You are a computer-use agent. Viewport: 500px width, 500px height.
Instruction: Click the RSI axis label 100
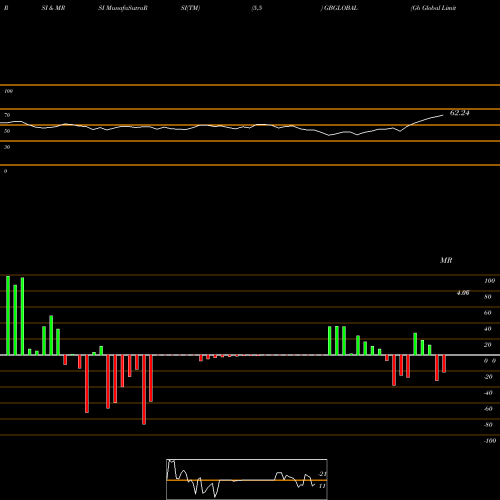[9, 91]
